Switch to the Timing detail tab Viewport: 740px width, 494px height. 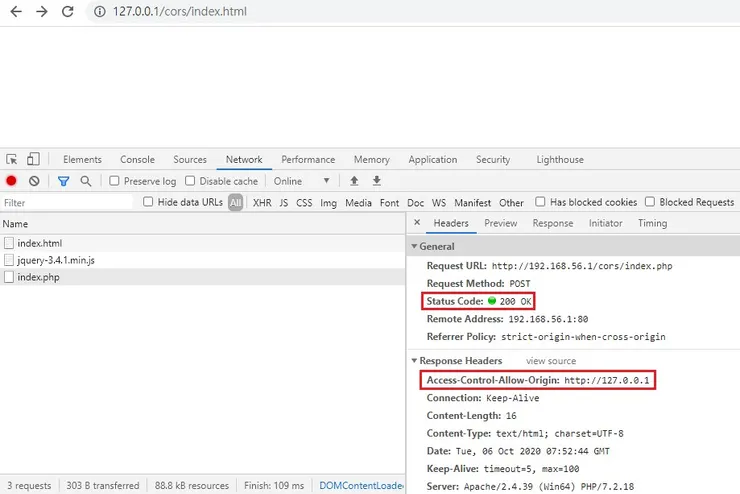(653, 223)
